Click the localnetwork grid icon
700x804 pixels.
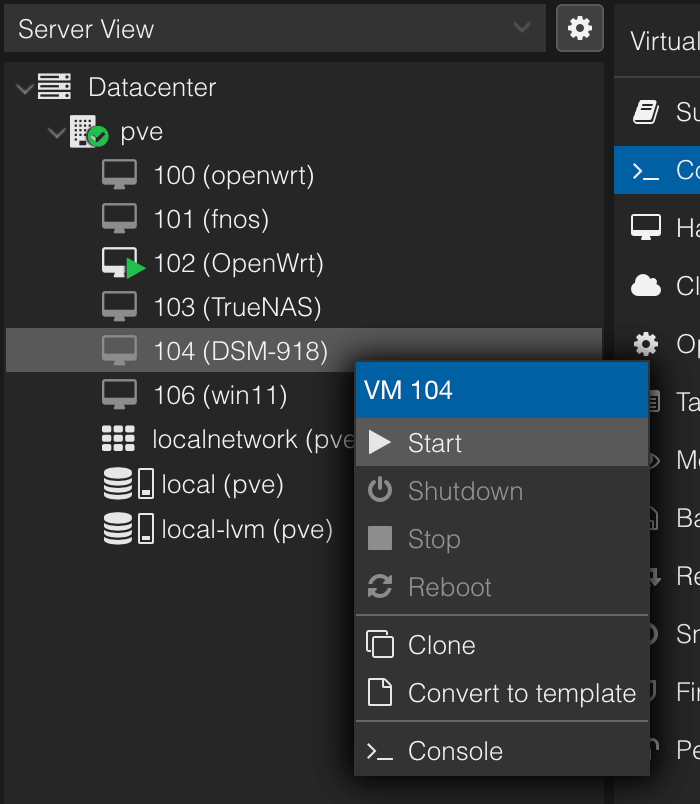(119, 439)
